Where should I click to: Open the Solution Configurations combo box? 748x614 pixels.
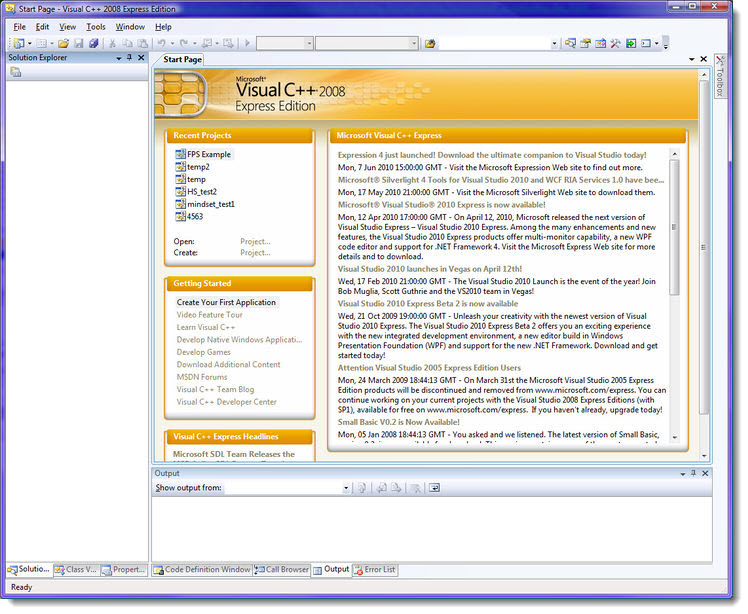(284, 43)
